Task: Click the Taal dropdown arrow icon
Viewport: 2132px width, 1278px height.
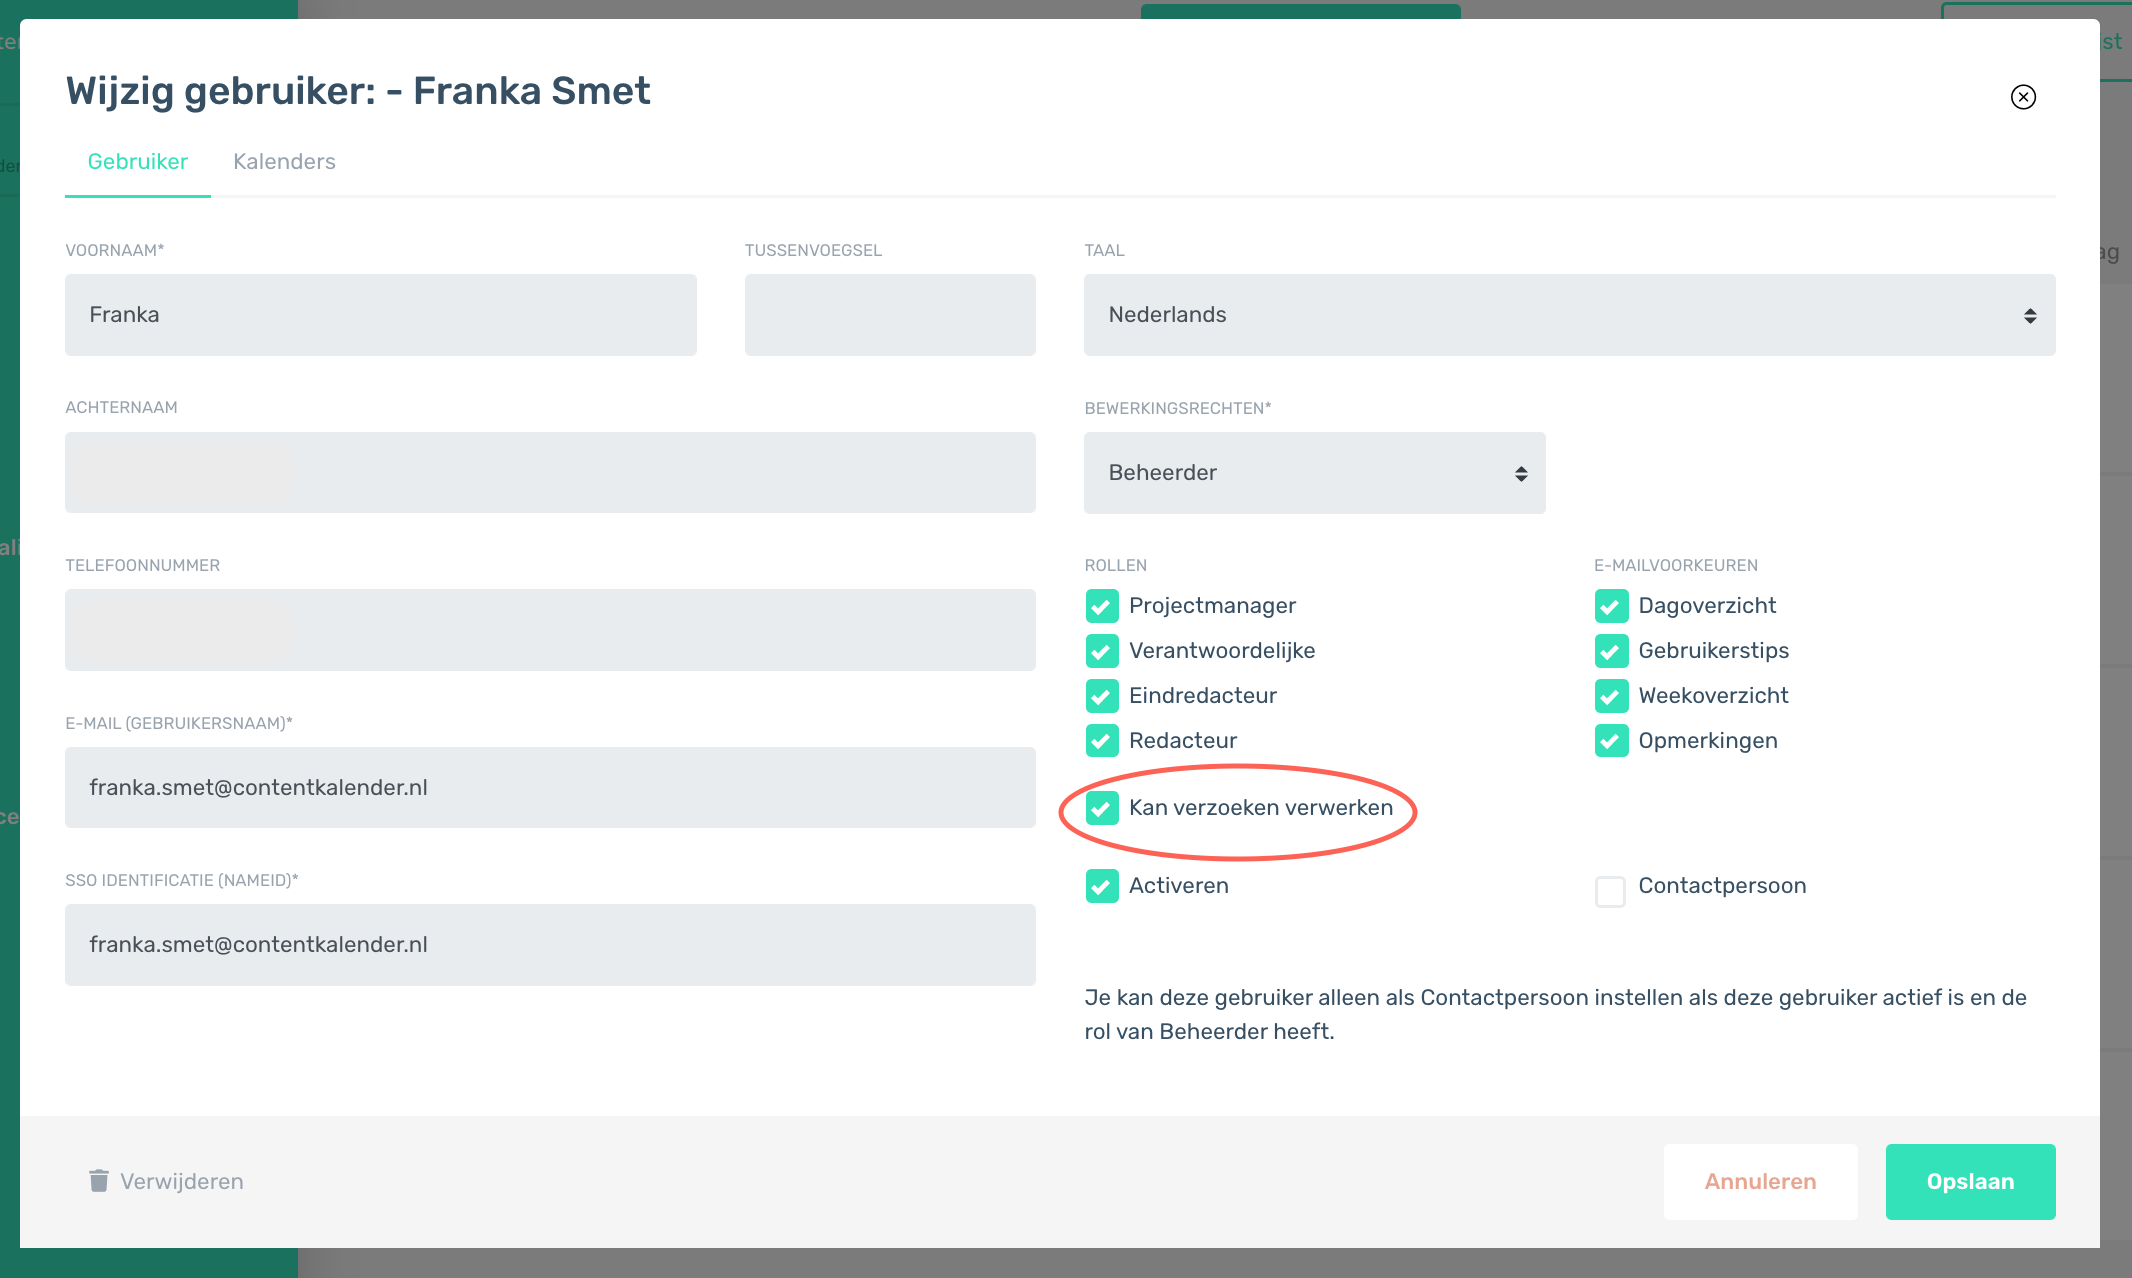Action: [x=2030, y=315]
